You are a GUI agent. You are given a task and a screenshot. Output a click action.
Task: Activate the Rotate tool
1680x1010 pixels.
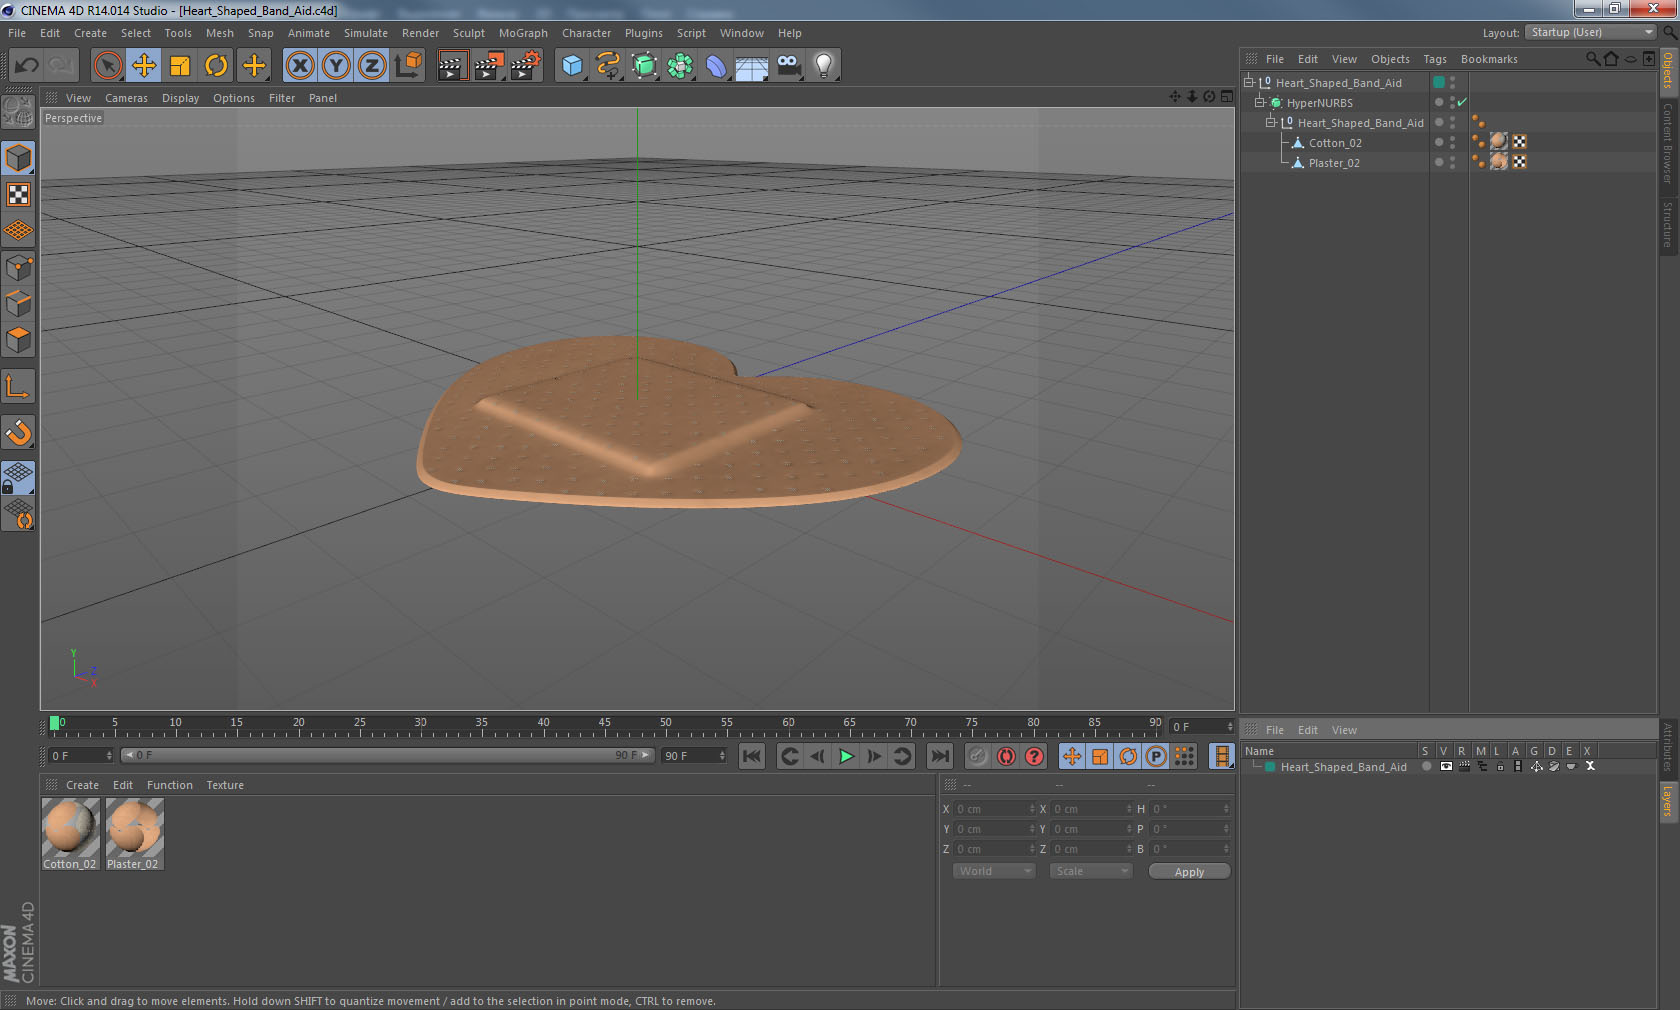click(216, 66)
